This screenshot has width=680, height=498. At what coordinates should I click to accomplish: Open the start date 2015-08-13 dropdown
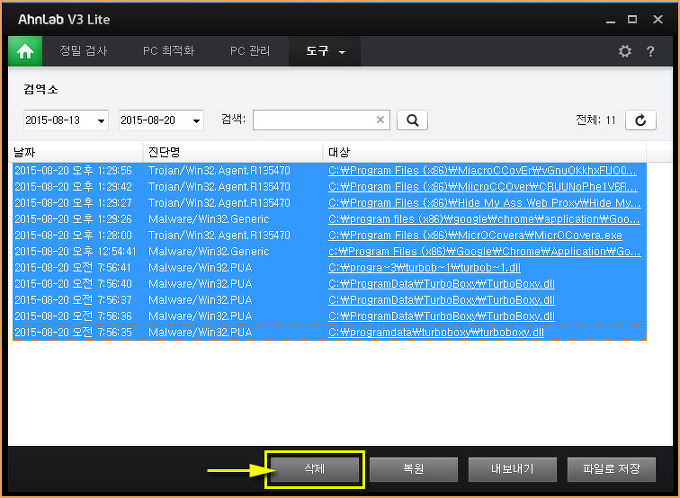(101, 121)
